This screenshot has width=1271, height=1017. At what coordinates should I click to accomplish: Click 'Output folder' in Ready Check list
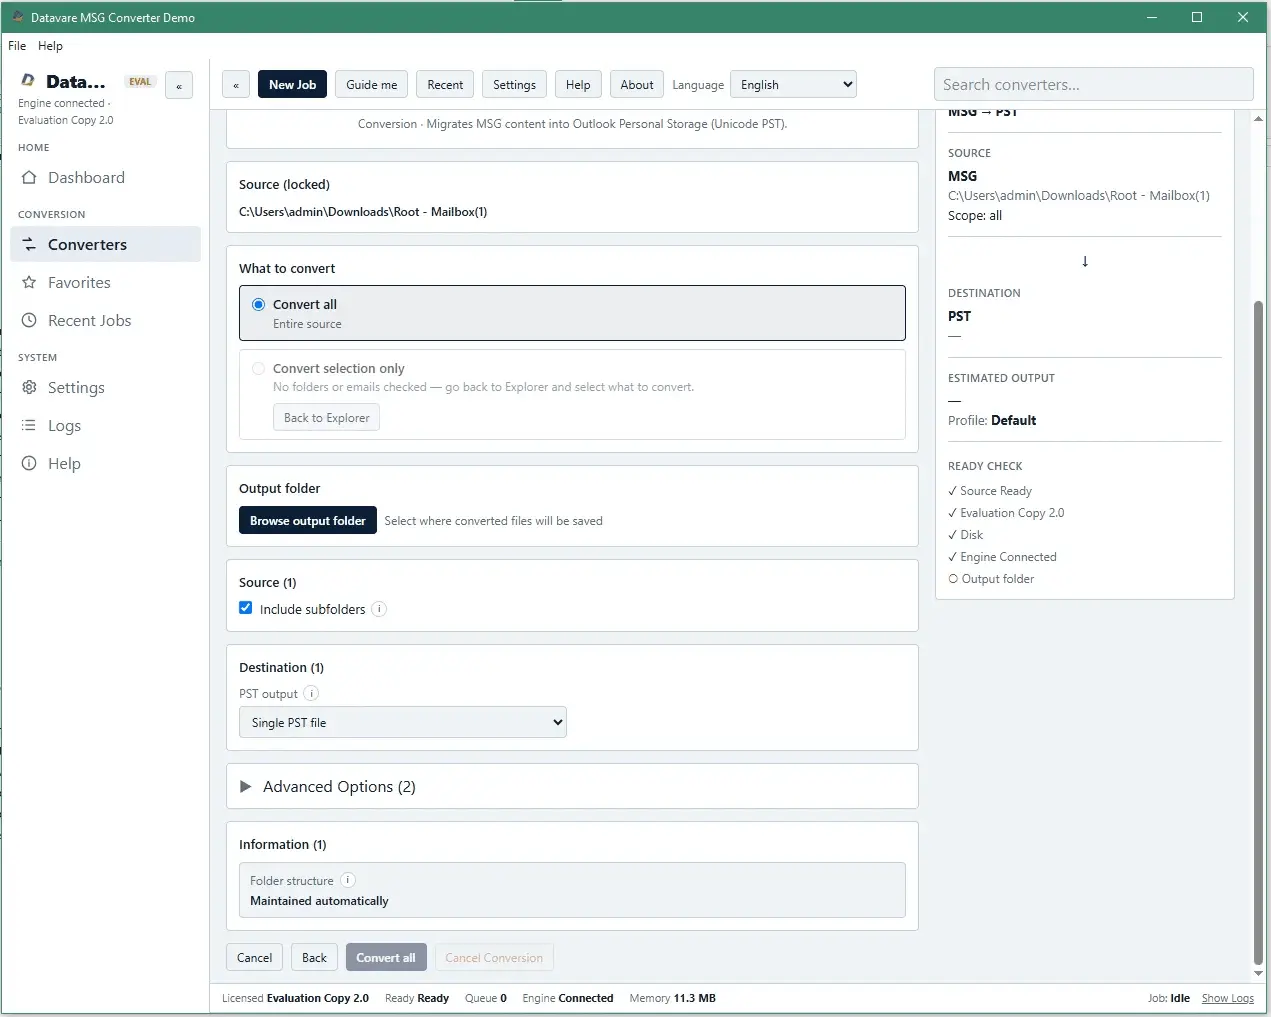click(991, 579)
